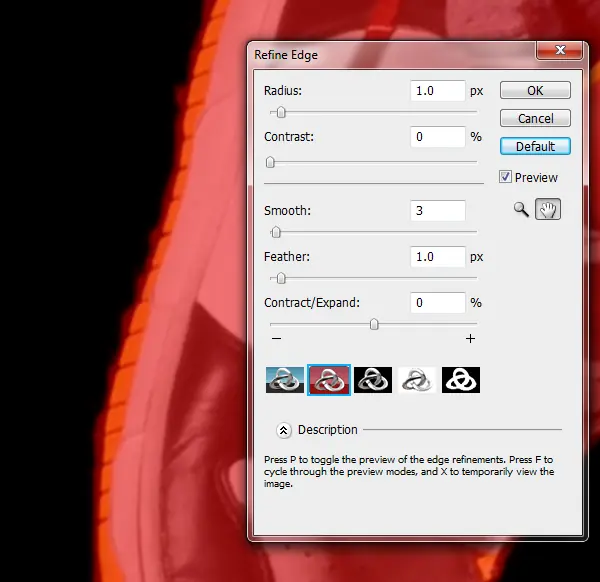
Task: Click the plus icon under Contract/Expand
Action: [470, 339]
